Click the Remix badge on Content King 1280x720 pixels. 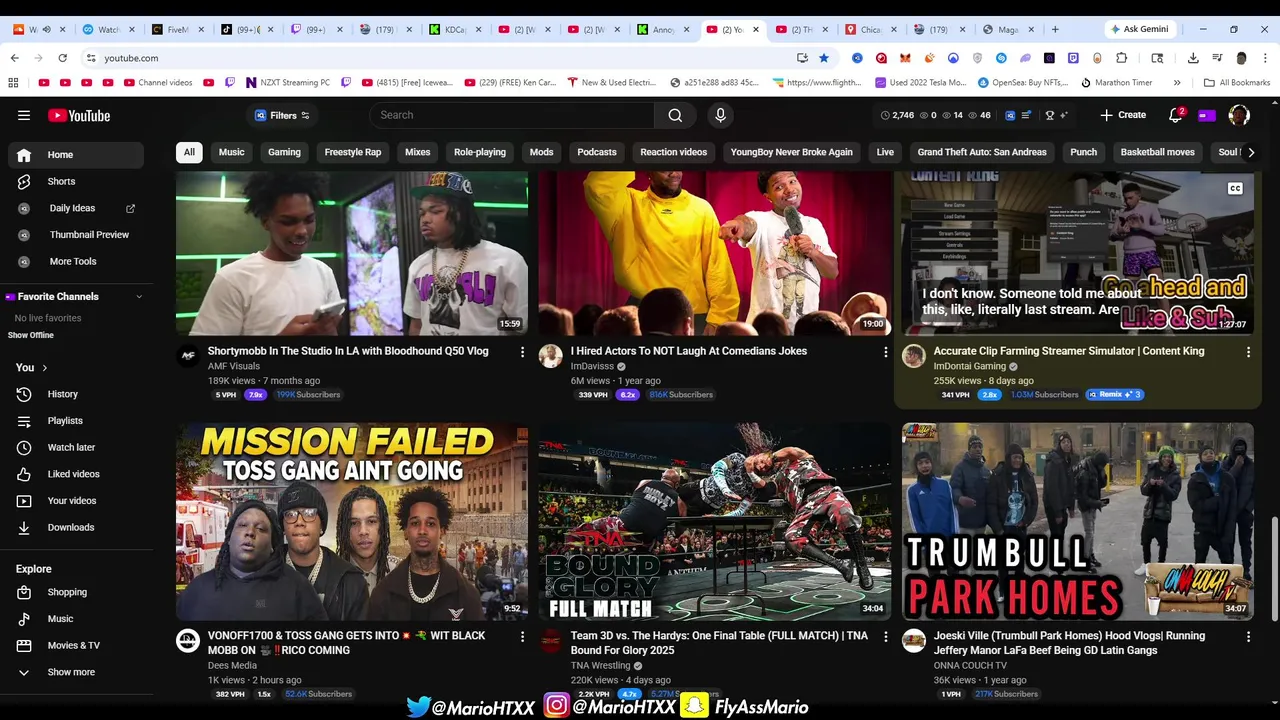pyautogui.click(x=1115, y=395)
